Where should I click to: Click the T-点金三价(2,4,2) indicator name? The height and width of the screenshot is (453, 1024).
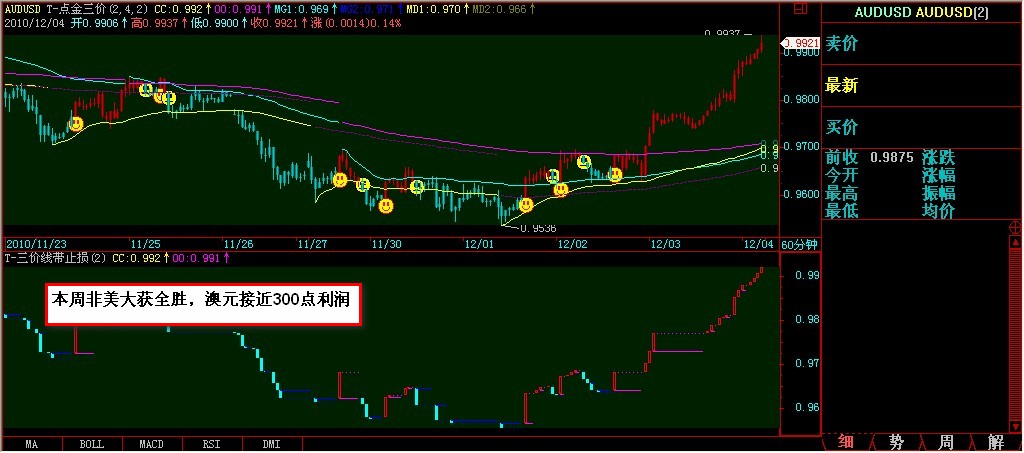97,10
